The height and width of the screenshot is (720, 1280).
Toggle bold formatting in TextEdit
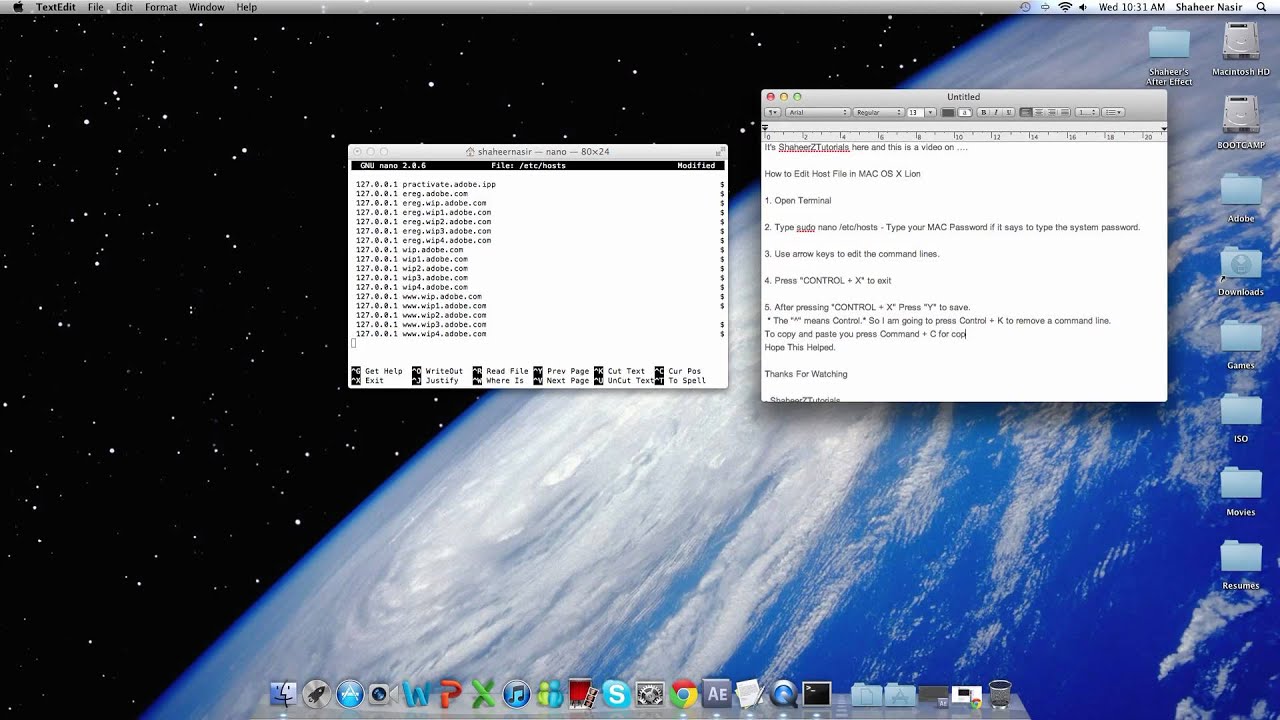pos(984,112)
